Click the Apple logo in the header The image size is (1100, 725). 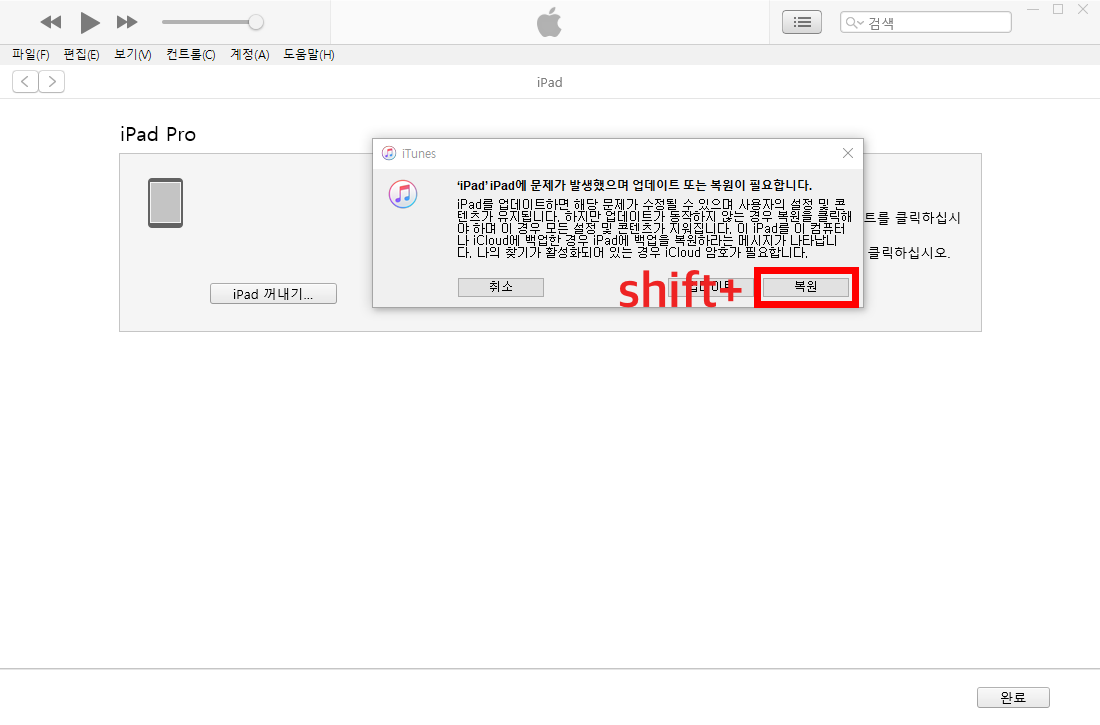point(549,22)
